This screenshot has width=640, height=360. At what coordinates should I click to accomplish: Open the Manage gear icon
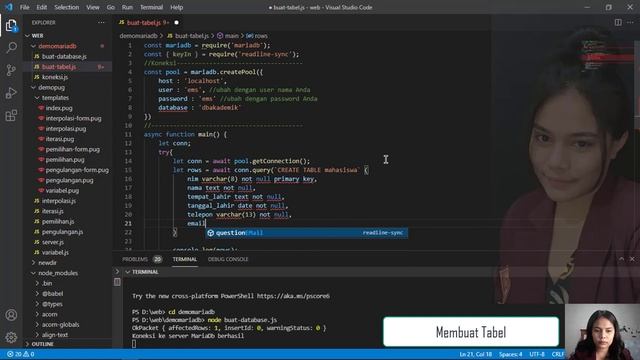[11, 337]
